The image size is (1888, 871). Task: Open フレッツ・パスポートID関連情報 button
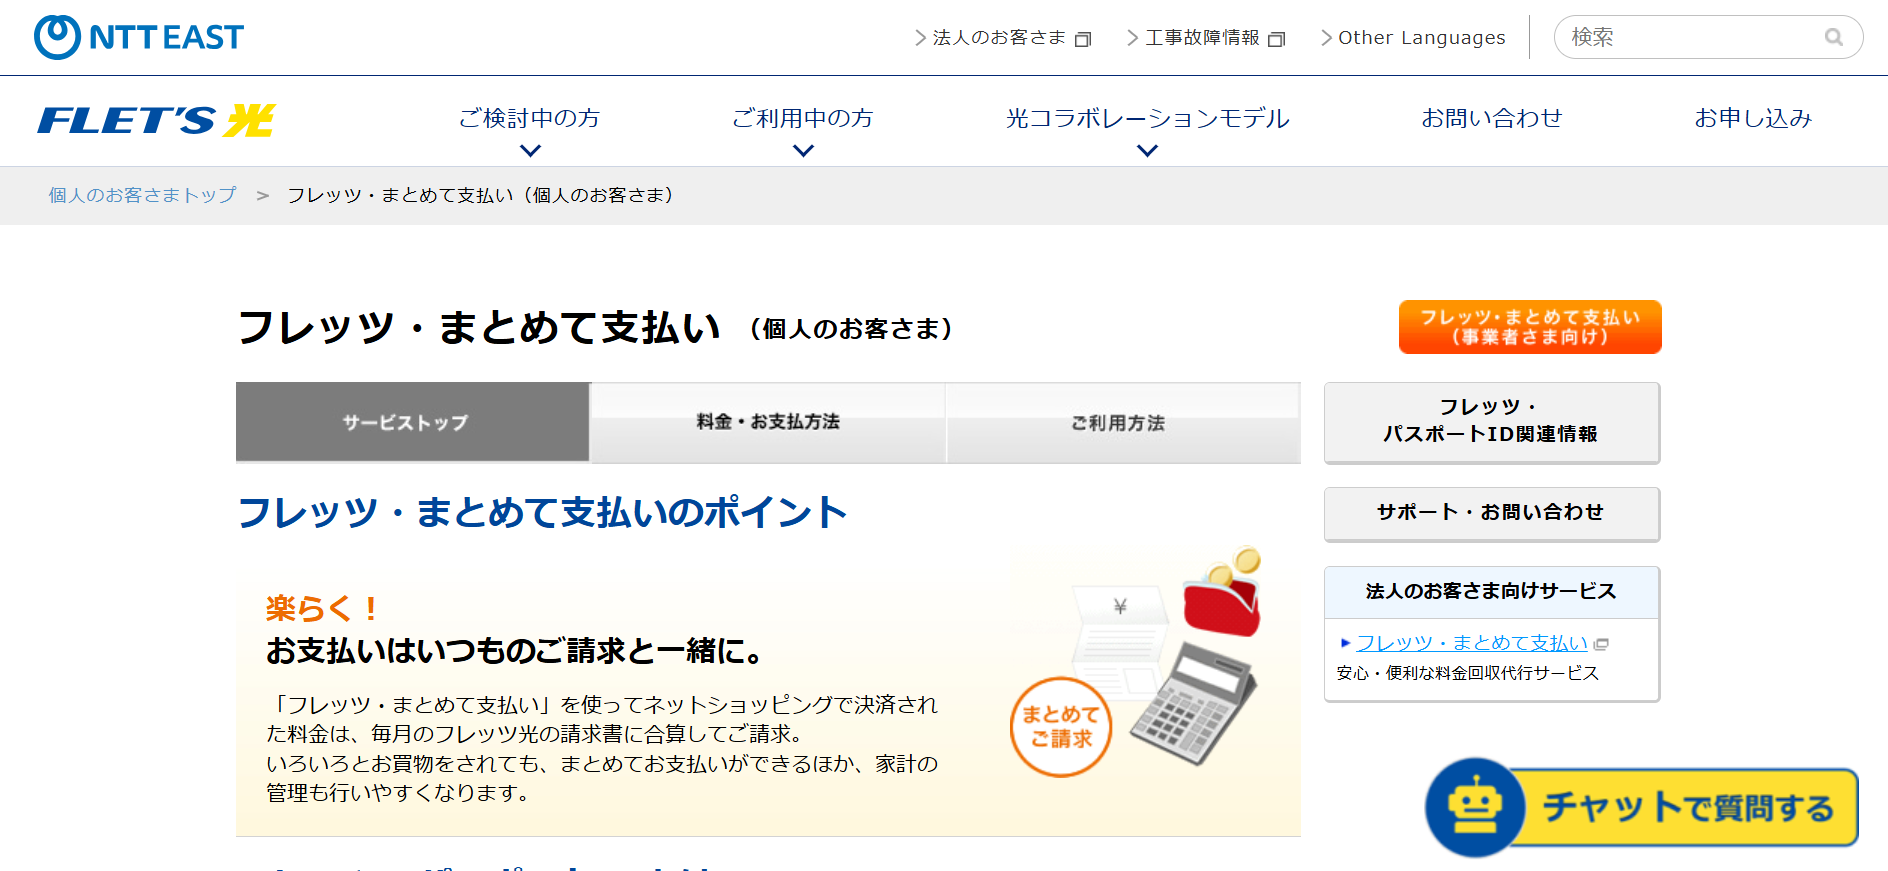[1492, 422]
